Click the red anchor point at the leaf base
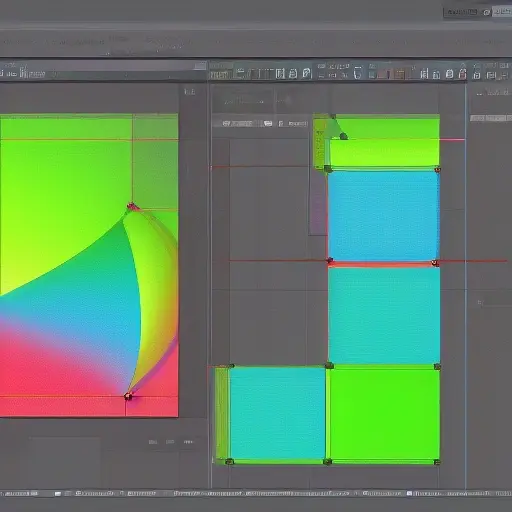This screenshot has width=512, height=512. 128,396
